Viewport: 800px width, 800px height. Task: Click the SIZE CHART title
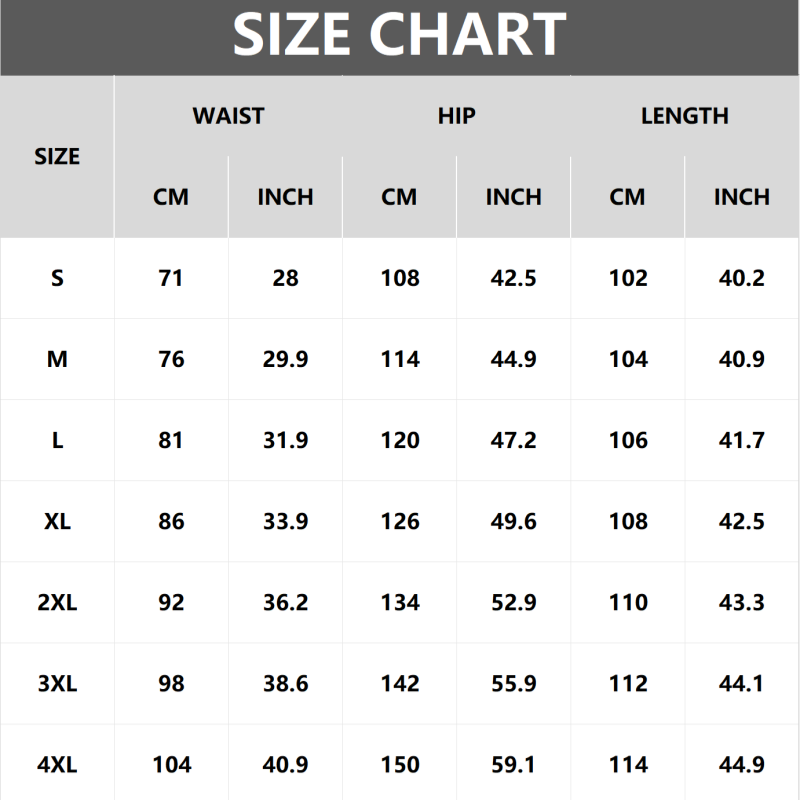coord(400,35)
